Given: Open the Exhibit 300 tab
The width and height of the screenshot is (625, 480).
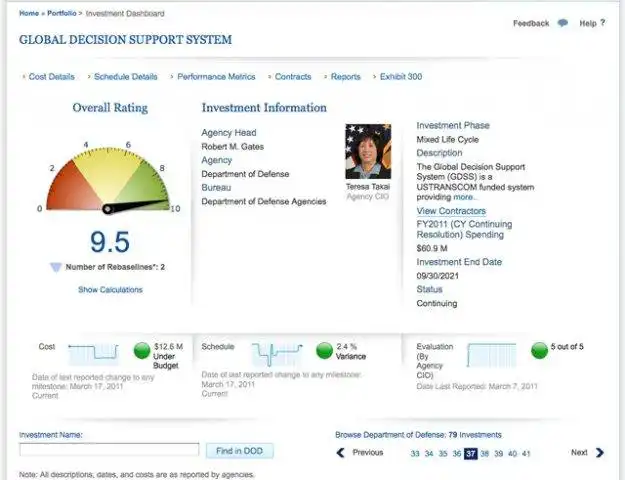Looking at the screenshot, I should pyautogui.click(x=401, y=77).
